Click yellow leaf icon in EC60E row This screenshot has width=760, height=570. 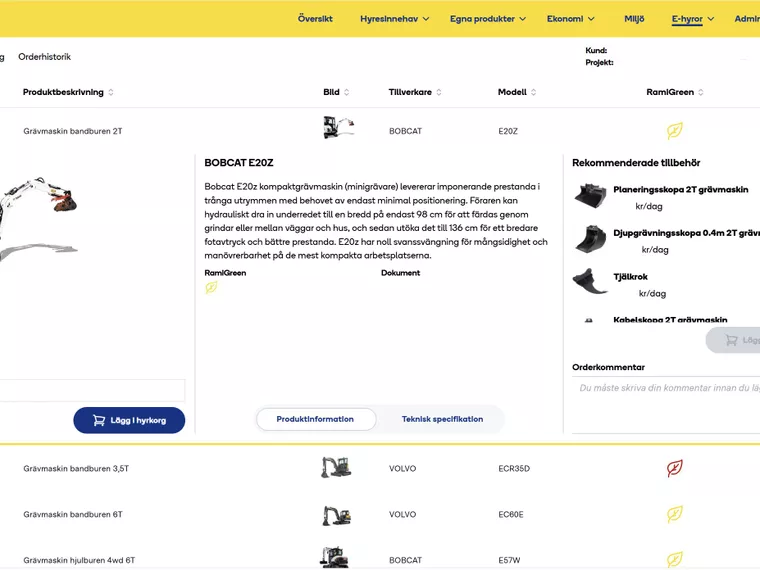click(675, 514)
